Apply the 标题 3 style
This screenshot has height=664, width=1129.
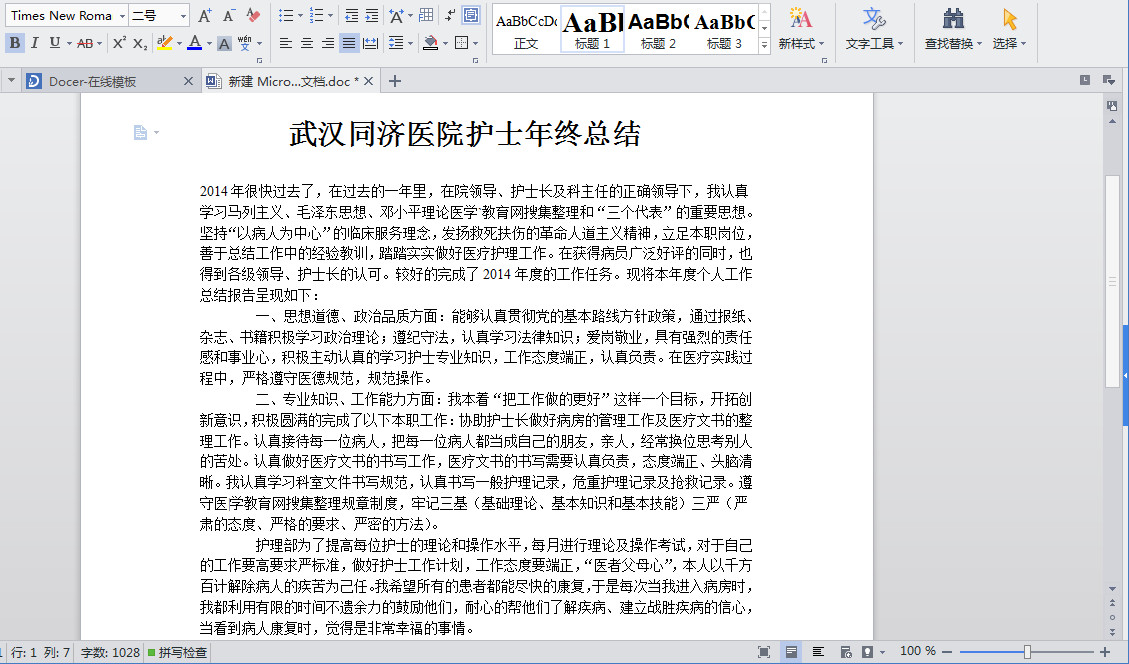(x=724, y=29)
